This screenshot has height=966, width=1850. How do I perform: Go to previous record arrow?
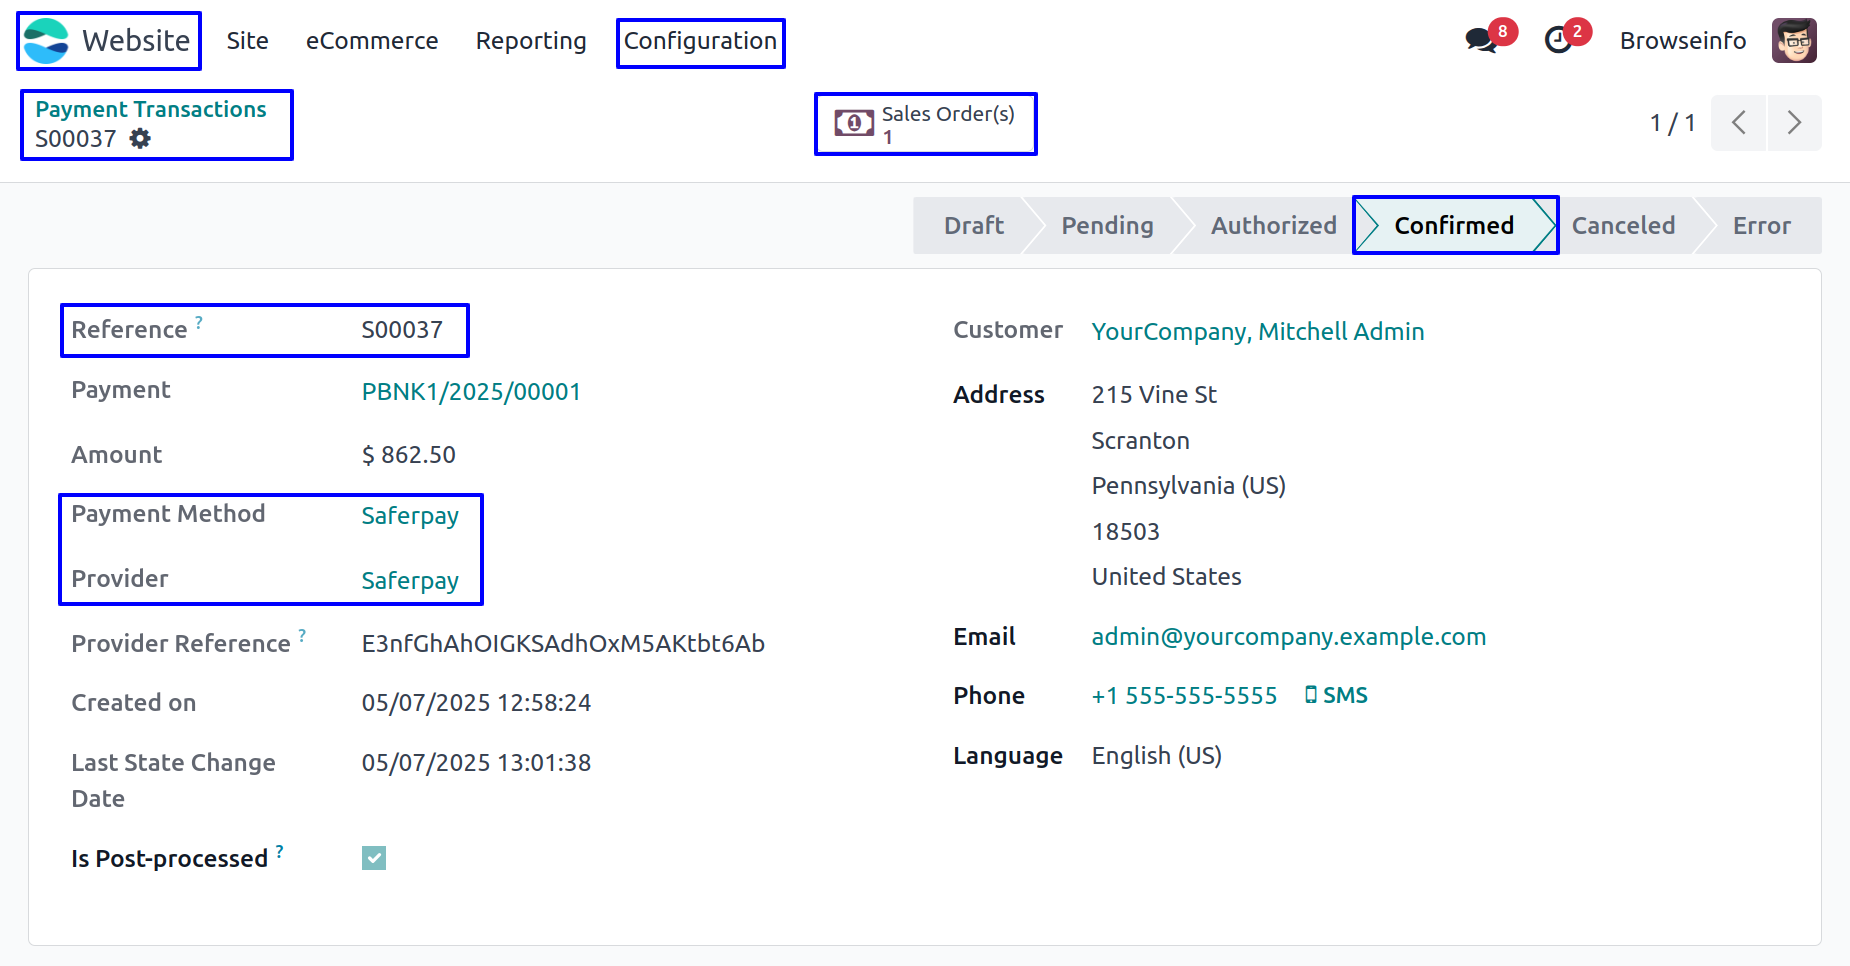[x=1739, y=123]
